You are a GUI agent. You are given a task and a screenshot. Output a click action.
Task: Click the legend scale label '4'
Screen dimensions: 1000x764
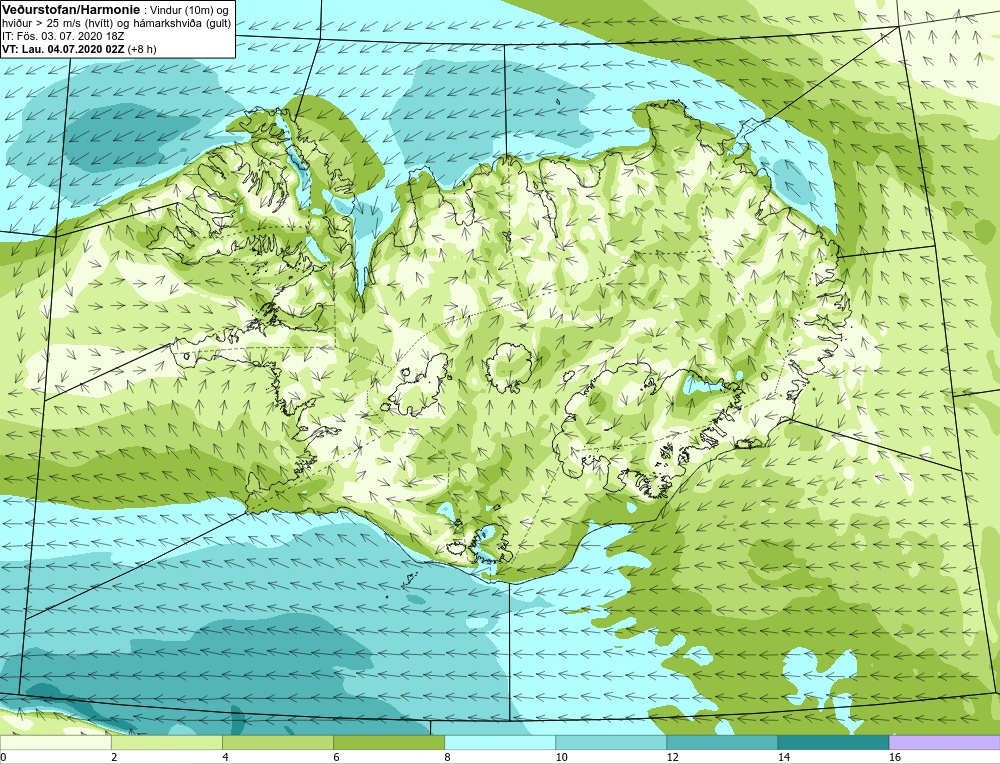[x=225, y=757]
